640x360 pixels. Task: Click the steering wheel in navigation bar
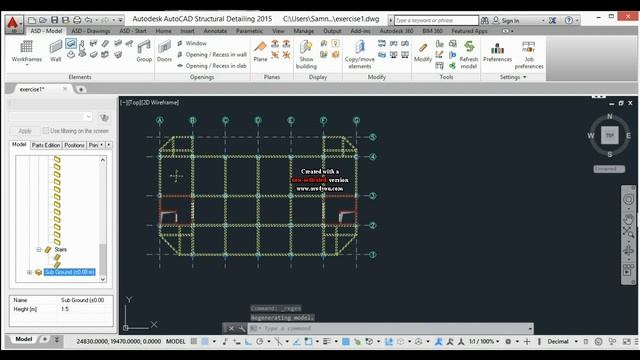pos(628,200)
